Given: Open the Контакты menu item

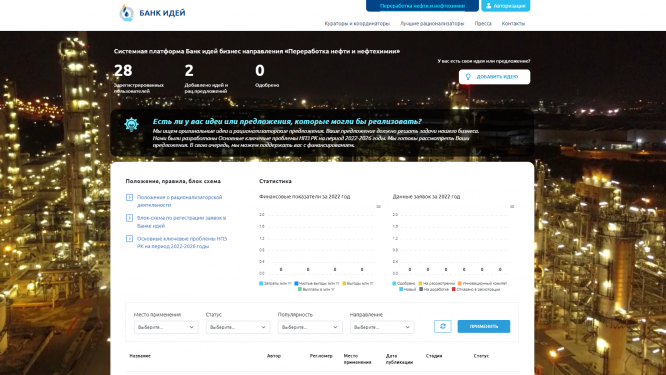Looking at the screenshot, I should point(513,24).
